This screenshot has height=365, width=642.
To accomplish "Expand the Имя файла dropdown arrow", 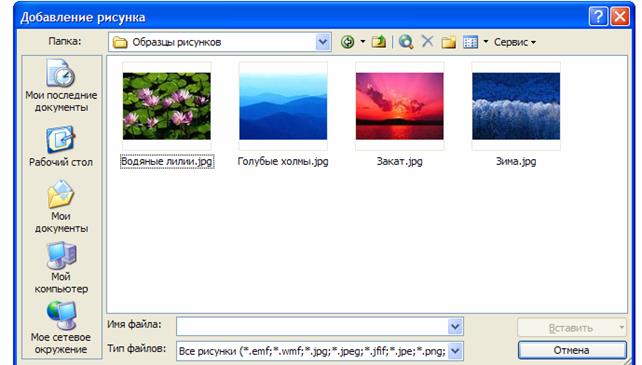I will [x=455, y=326].
